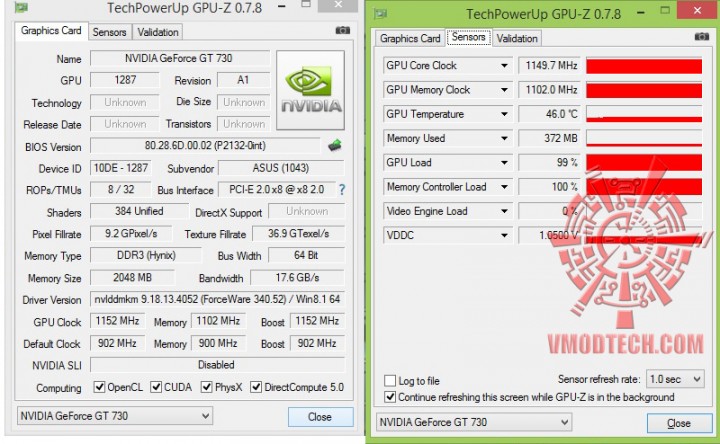
Task: Click the GPU-Z app icon in left title bar
Action: [21, 7]
